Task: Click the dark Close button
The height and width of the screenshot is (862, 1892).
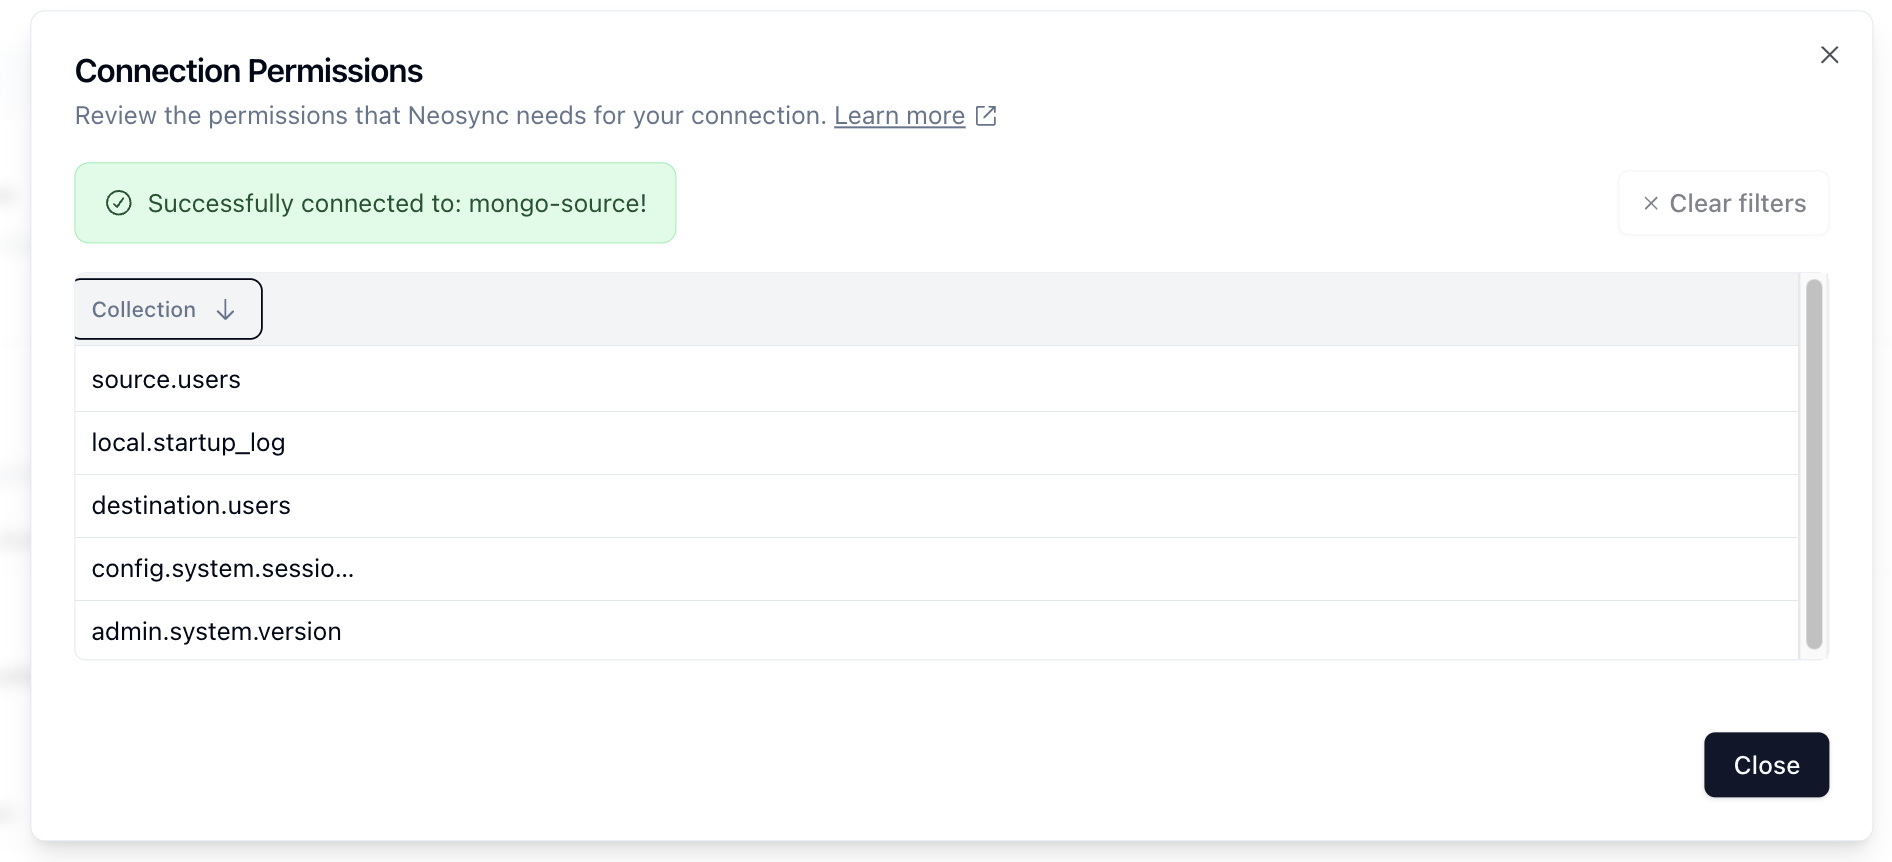Action: pos(1766,765)
